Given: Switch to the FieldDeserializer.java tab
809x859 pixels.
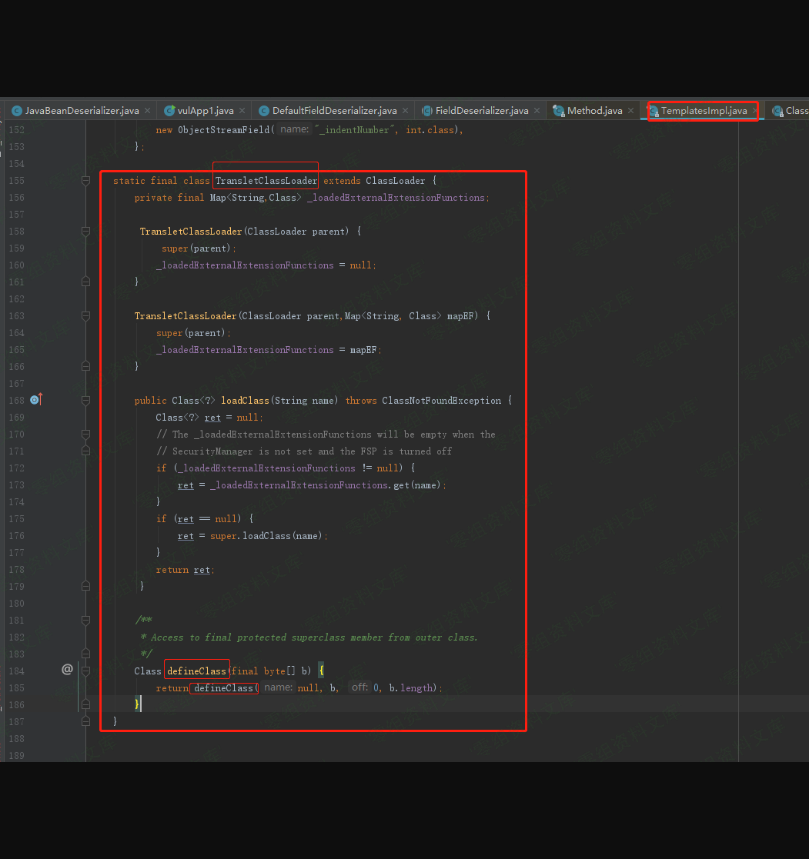Looking at the screenshot, I should click(x=481, y=111).
